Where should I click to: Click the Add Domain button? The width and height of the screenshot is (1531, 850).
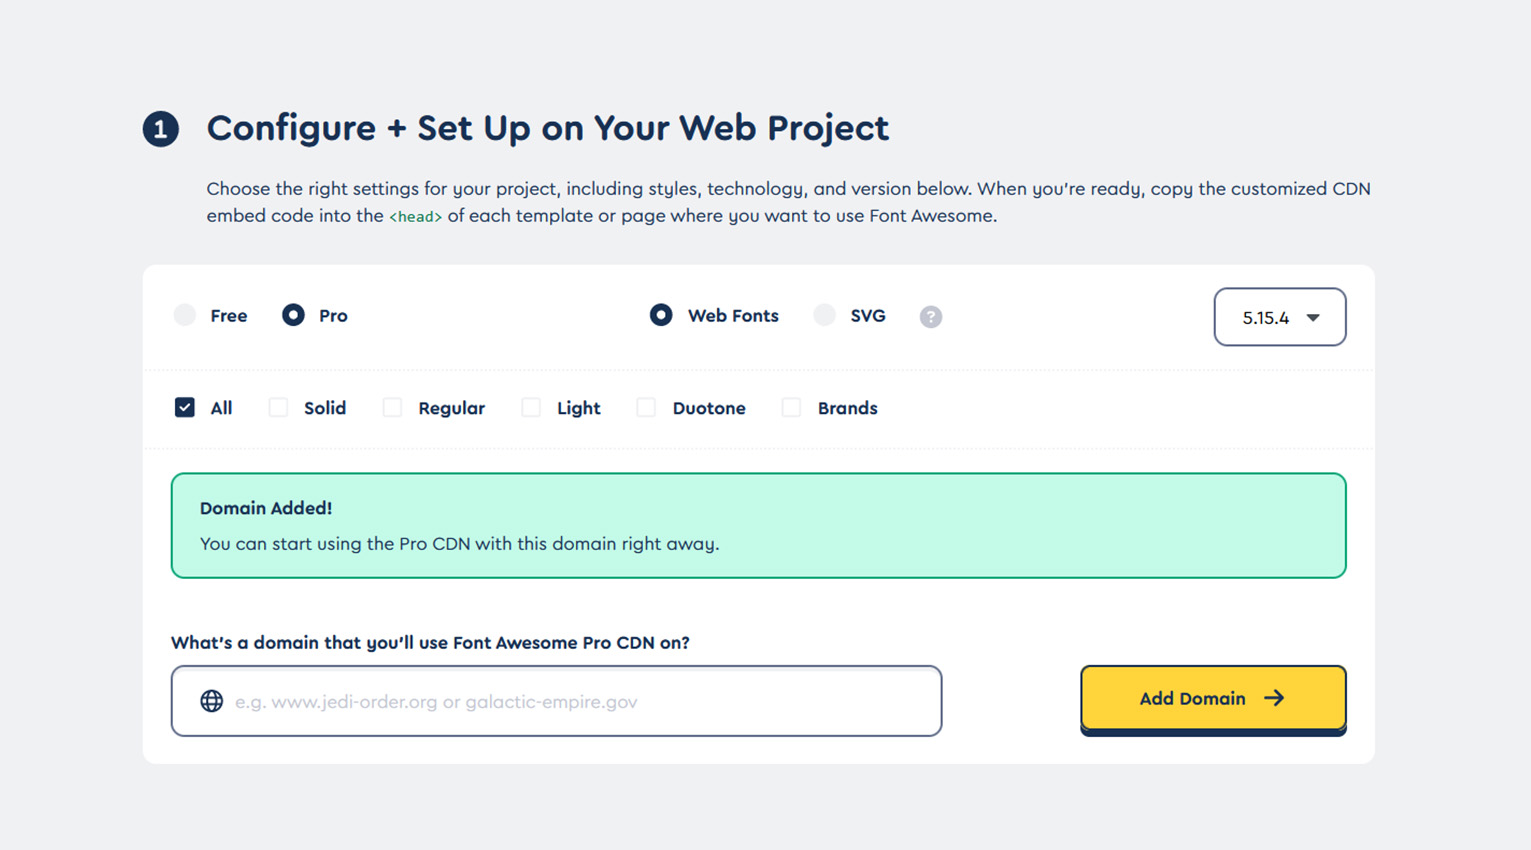1213,698
